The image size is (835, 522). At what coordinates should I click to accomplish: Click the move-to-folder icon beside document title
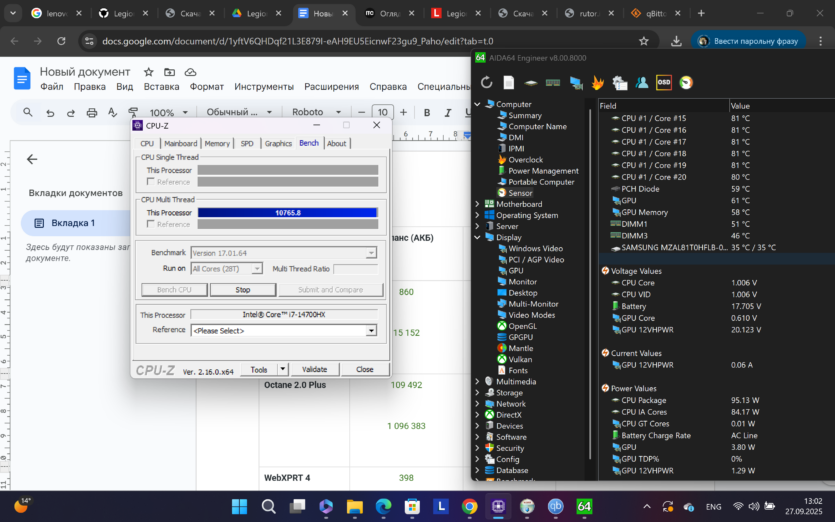pyautogui.click(x=169, y=72)
